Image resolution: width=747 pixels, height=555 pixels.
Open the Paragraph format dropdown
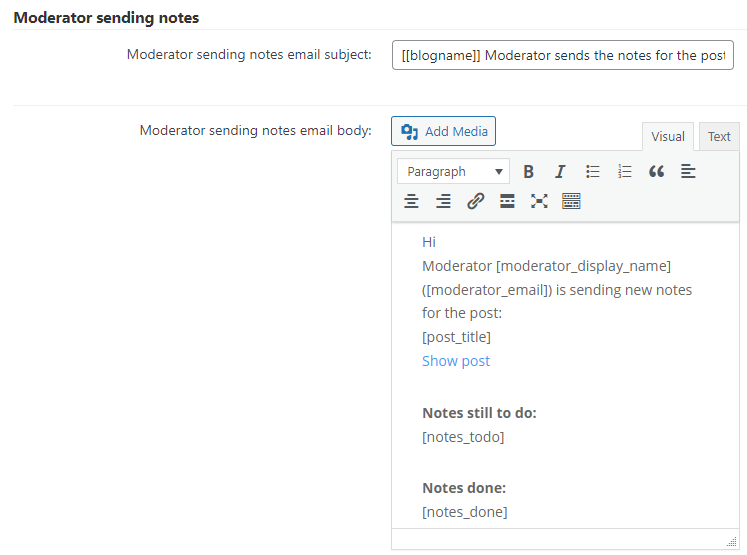454,172
